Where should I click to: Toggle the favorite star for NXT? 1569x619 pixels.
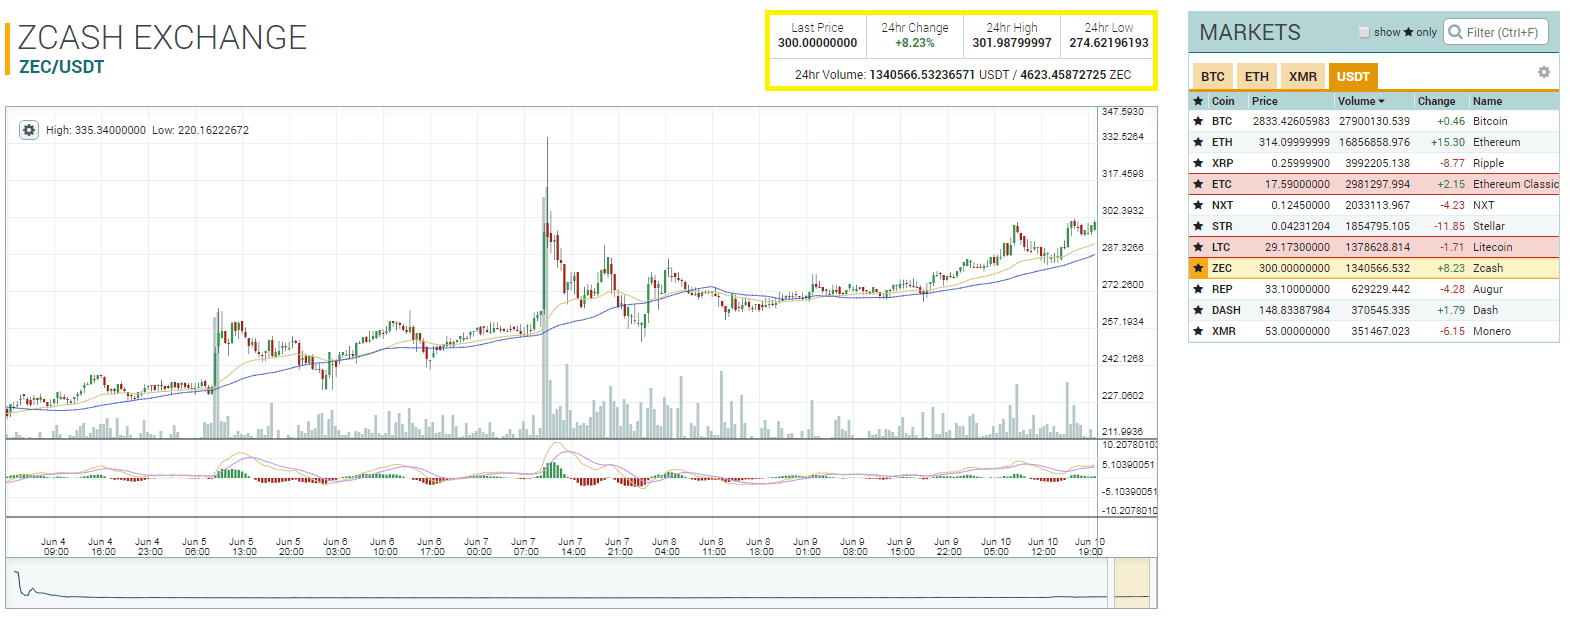(1198, 205)
